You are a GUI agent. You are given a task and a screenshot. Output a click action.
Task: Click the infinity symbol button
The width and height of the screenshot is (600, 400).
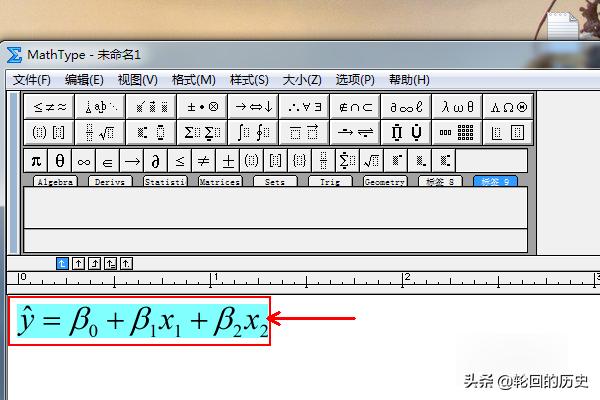click(84, 160)
